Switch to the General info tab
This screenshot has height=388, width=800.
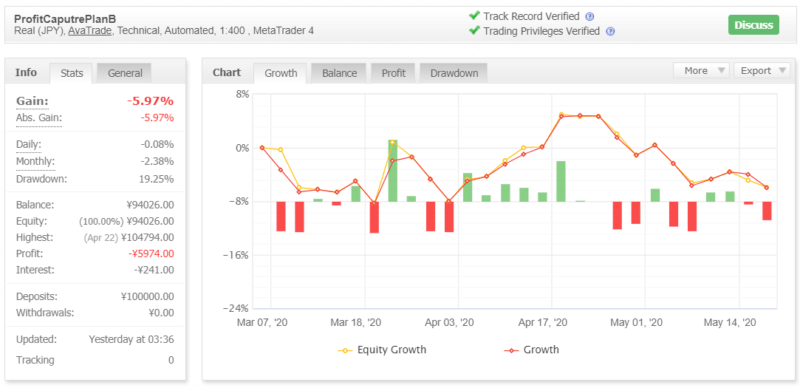(125, 73)
